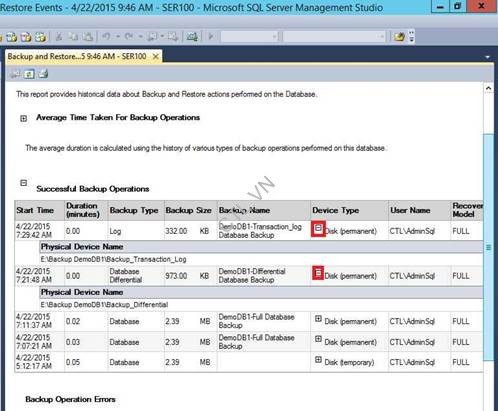Viewport: 498px width, 411px height.
Task: Expand the Disk (temporary) device row
Action: tap(318, 360)
